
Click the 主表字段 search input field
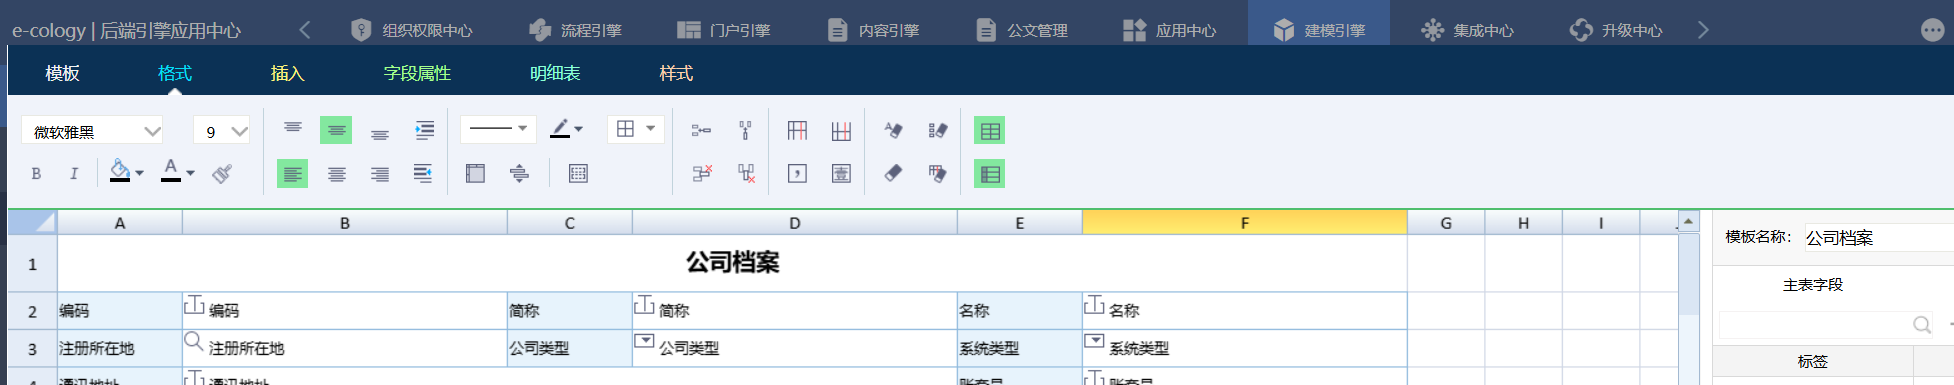point(1827,324)
